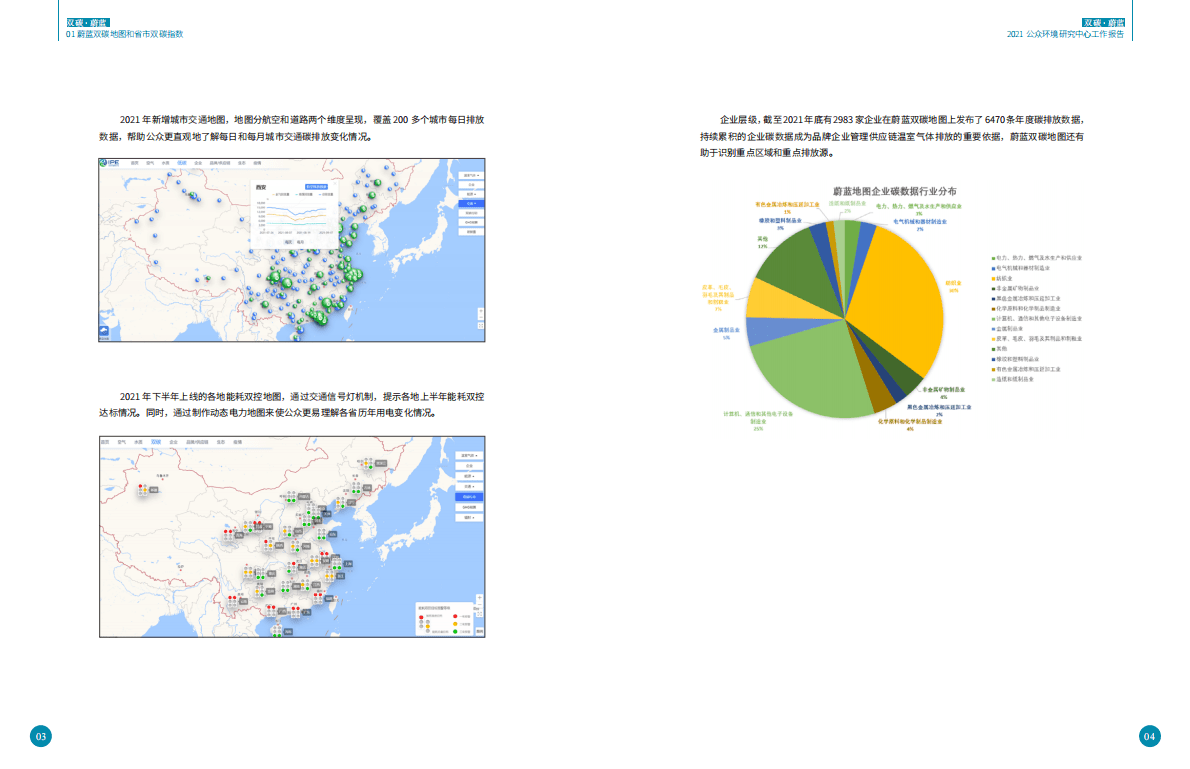Click the zoom-in plus control on the map
Screen dimensions: 1190x769
[x=480, y=310]
